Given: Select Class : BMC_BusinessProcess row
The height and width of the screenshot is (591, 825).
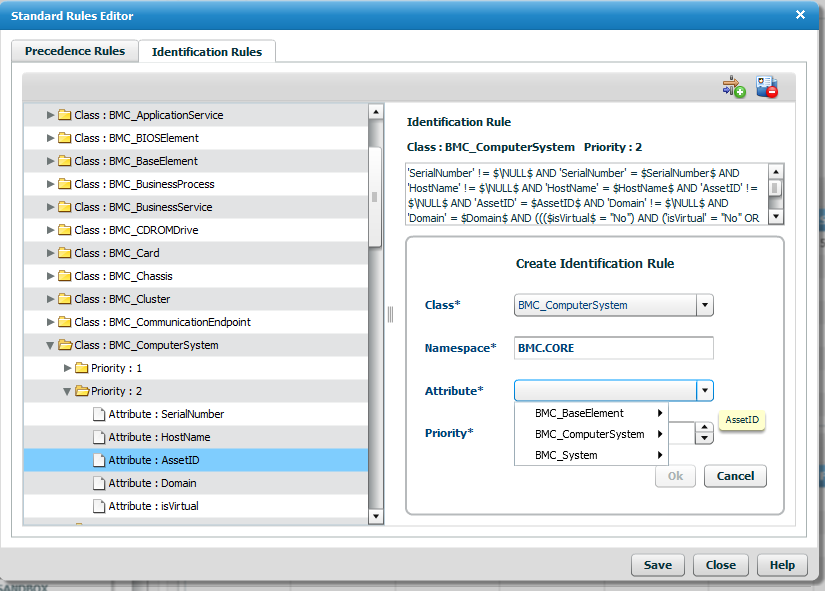Looking at the screenshot, I should click(196, 184).
